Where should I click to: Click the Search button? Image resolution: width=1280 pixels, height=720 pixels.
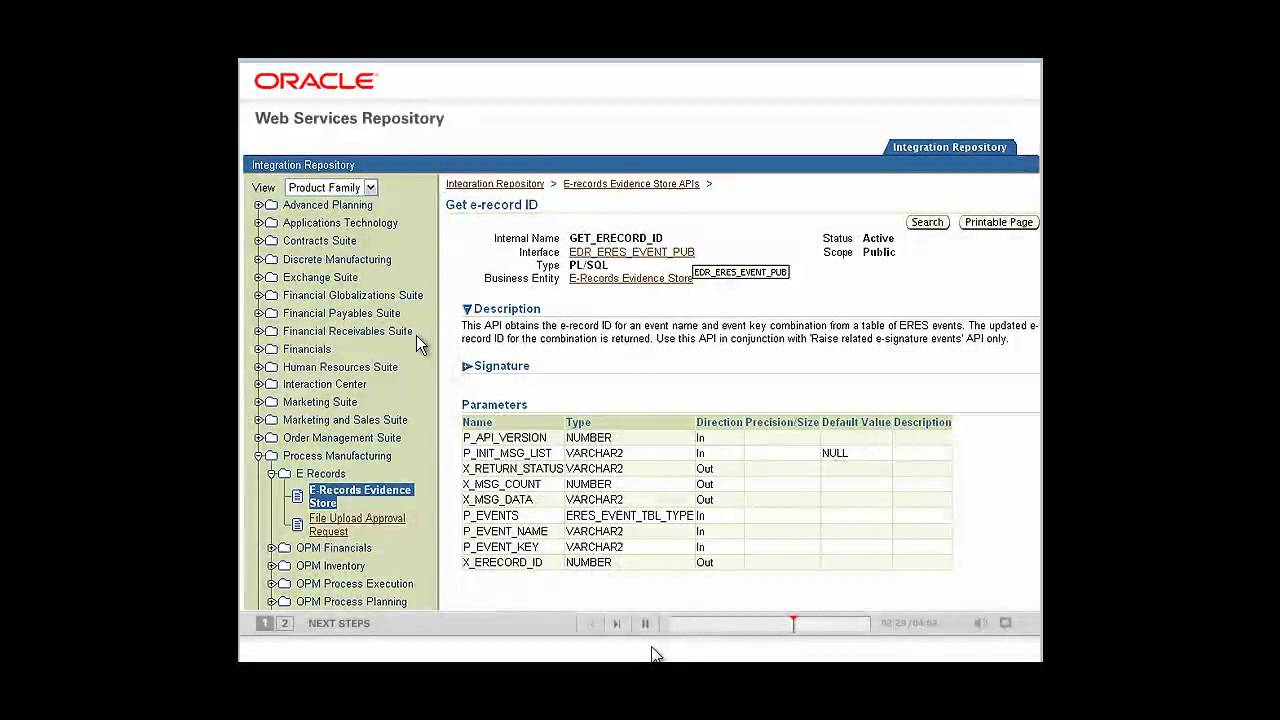pyautogui.click(x=927, y=222)
